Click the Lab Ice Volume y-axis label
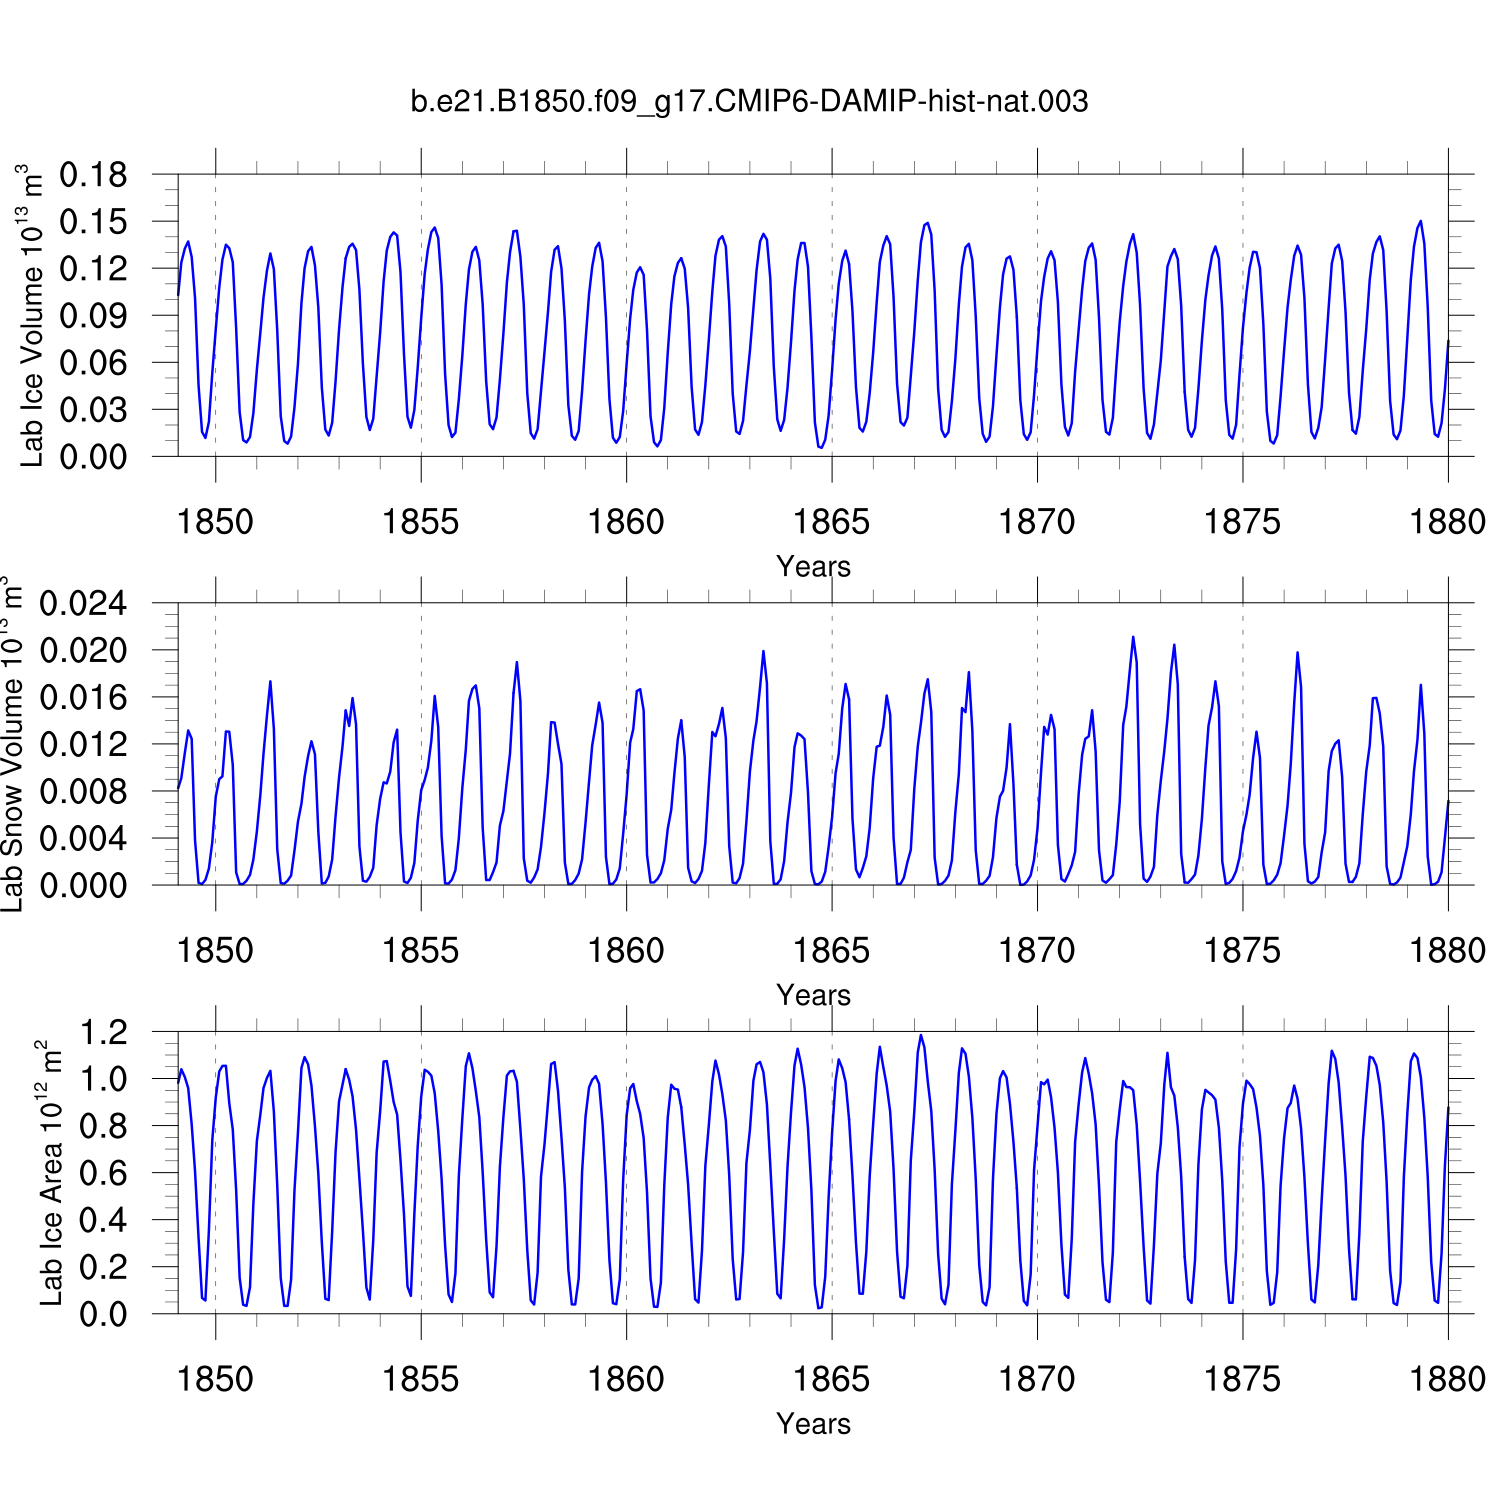Image resolution: width=1500 pixels, height=1500 pixels. [32, 316]
